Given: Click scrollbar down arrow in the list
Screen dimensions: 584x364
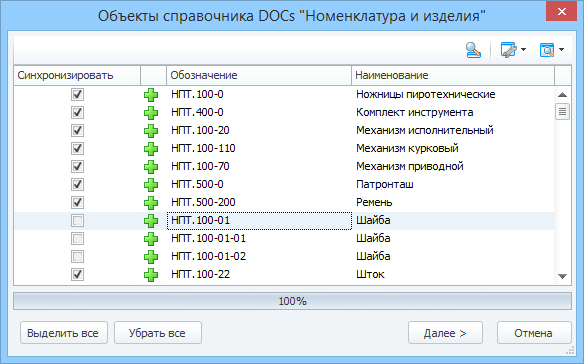Looking at the screenshot, I should click(x=562, y=276).
